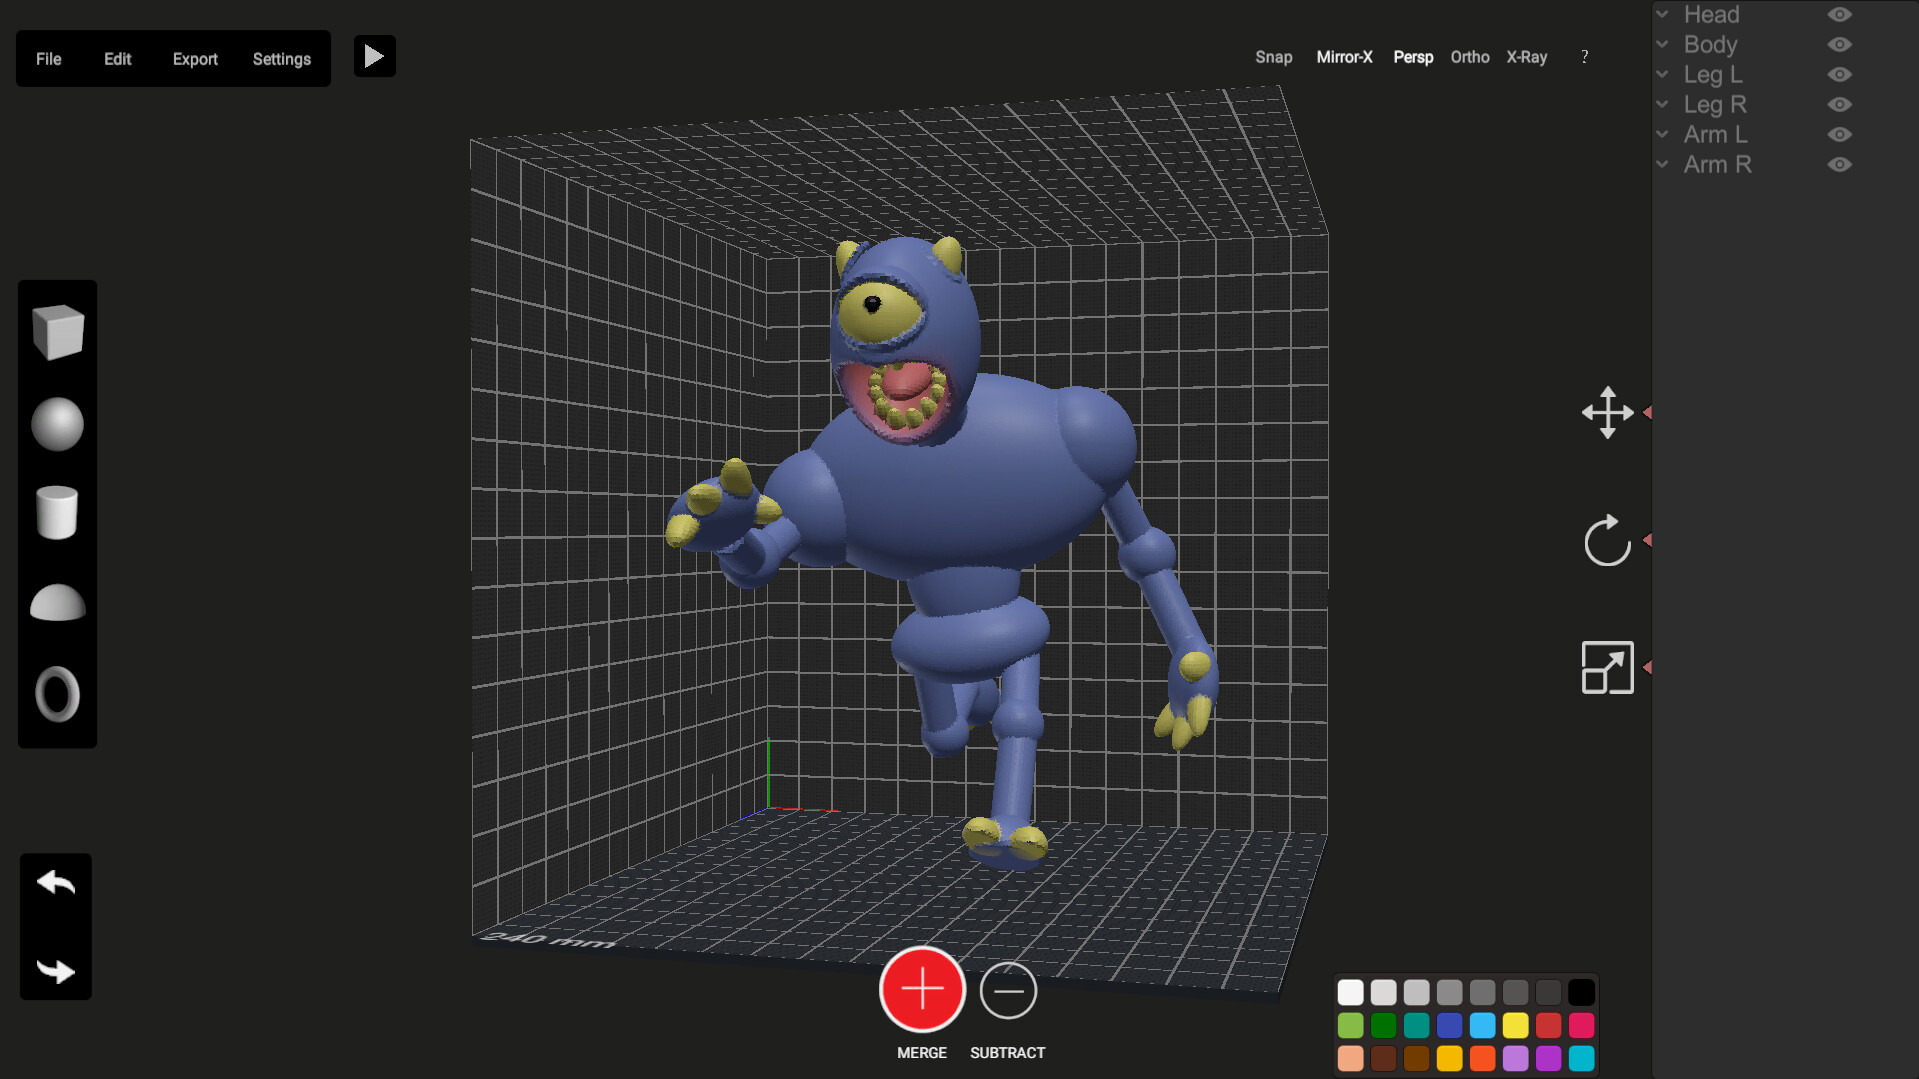Activate the scale gizmo tool
The height and width of the screenshot is (1079, 1919).
(x=1606, y=668)
